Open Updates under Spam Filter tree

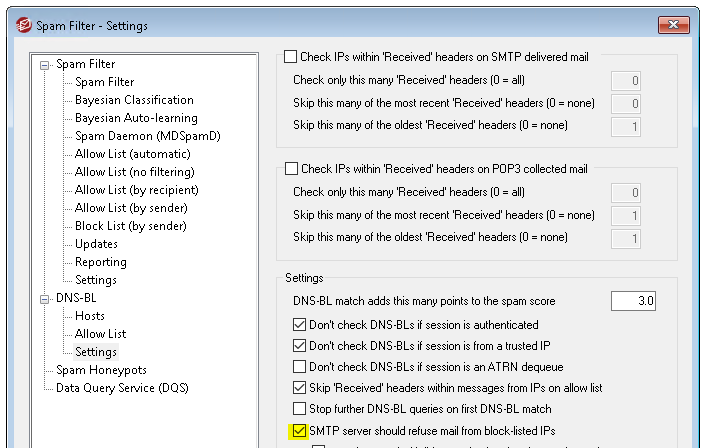(96, 244)
